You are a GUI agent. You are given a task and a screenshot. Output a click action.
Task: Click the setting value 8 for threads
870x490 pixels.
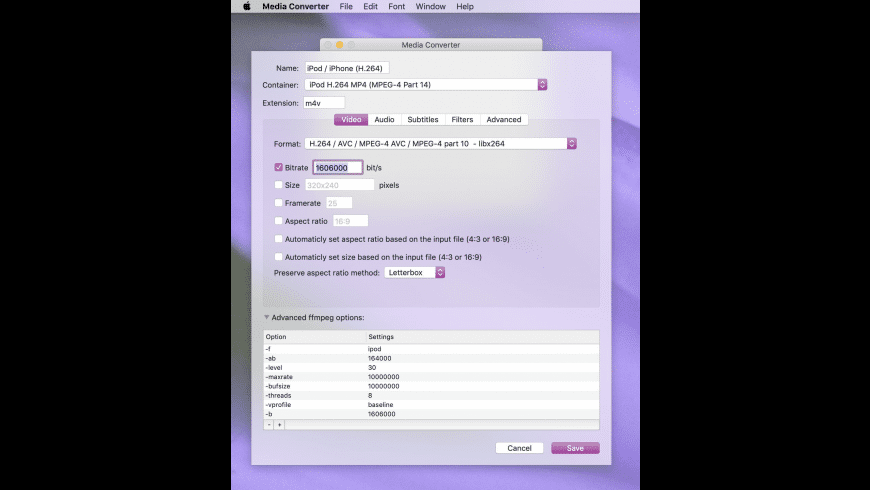coord(370,395)
